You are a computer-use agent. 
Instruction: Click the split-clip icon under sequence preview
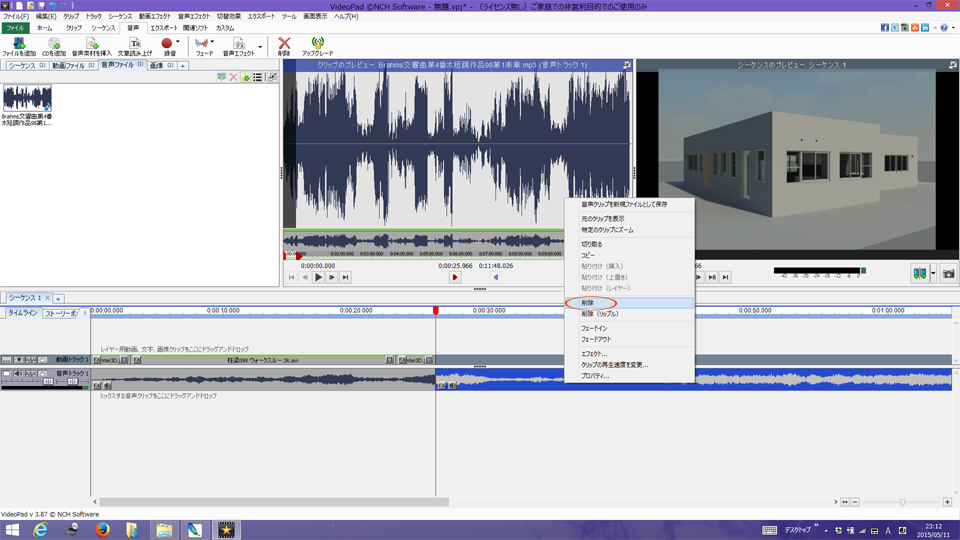(x=920, y=274)
